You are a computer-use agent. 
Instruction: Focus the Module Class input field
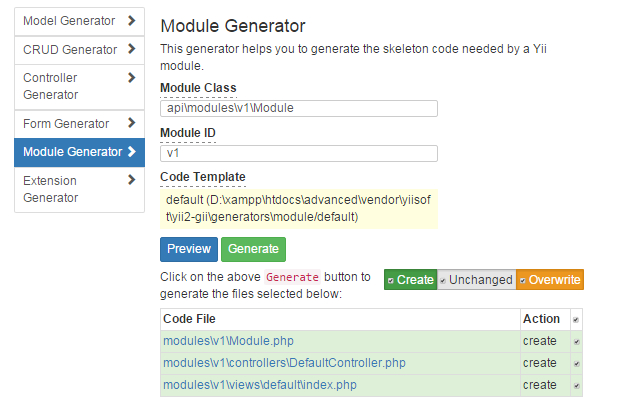299,108
